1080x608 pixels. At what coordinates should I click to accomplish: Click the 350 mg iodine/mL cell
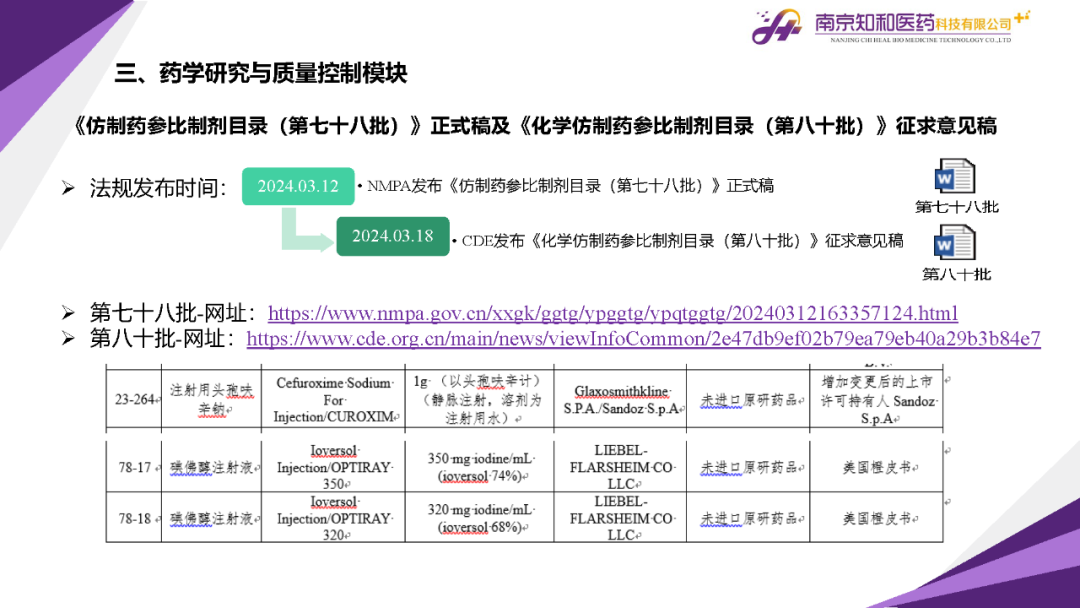(x=479, y=467)
